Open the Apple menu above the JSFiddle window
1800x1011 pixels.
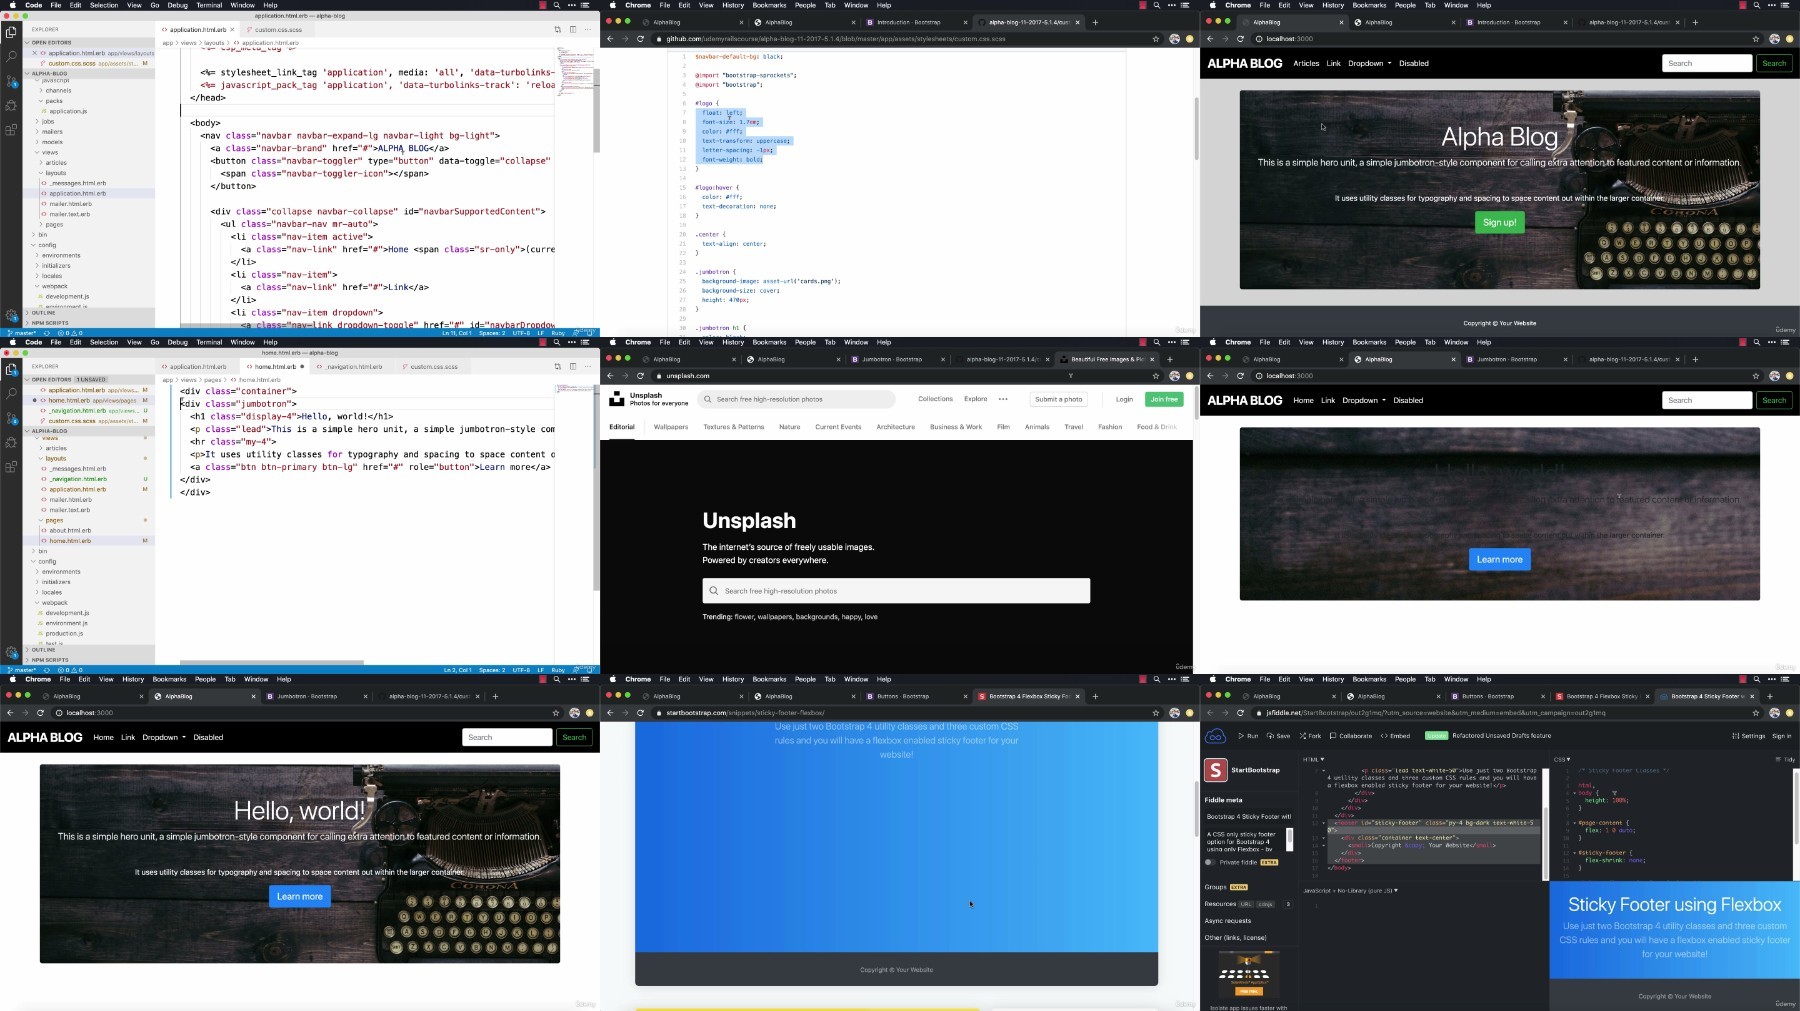pos(1213,679)
